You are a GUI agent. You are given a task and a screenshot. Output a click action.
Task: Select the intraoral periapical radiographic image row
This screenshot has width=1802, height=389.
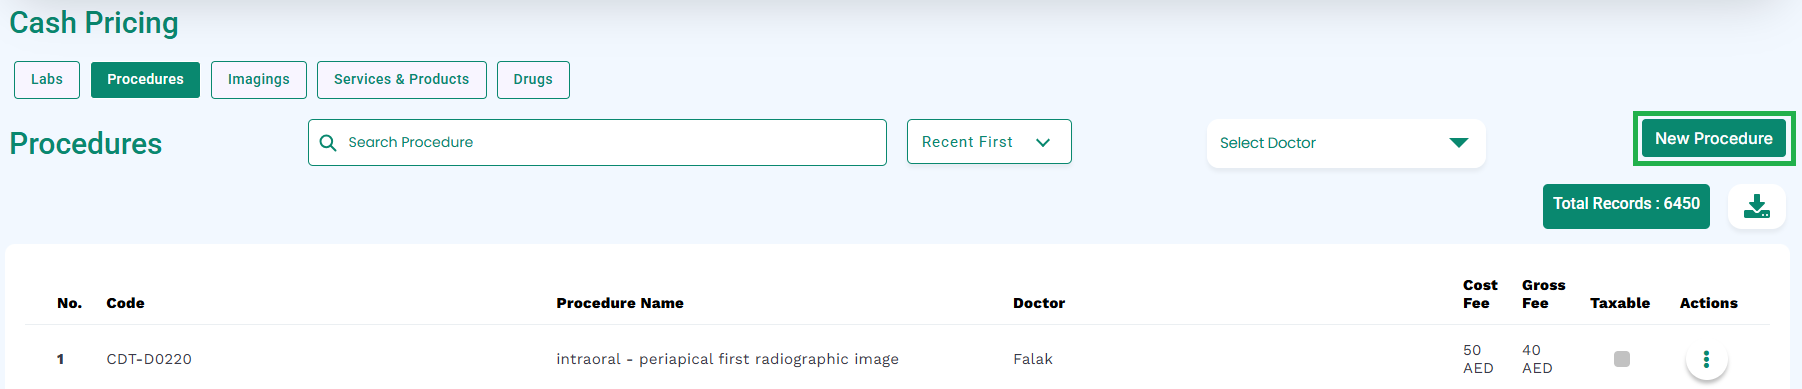click(x=897, y=359)
